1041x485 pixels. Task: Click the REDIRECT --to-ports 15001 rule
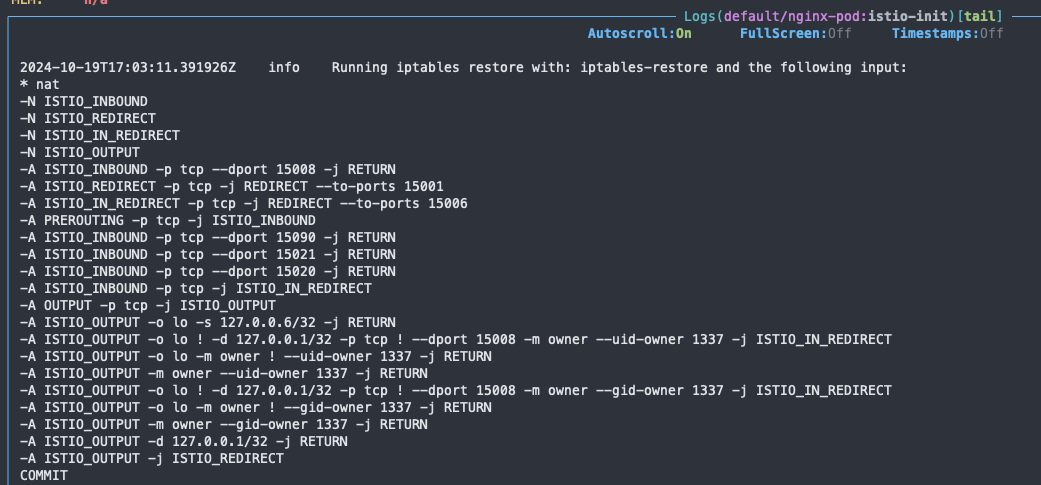232,186
